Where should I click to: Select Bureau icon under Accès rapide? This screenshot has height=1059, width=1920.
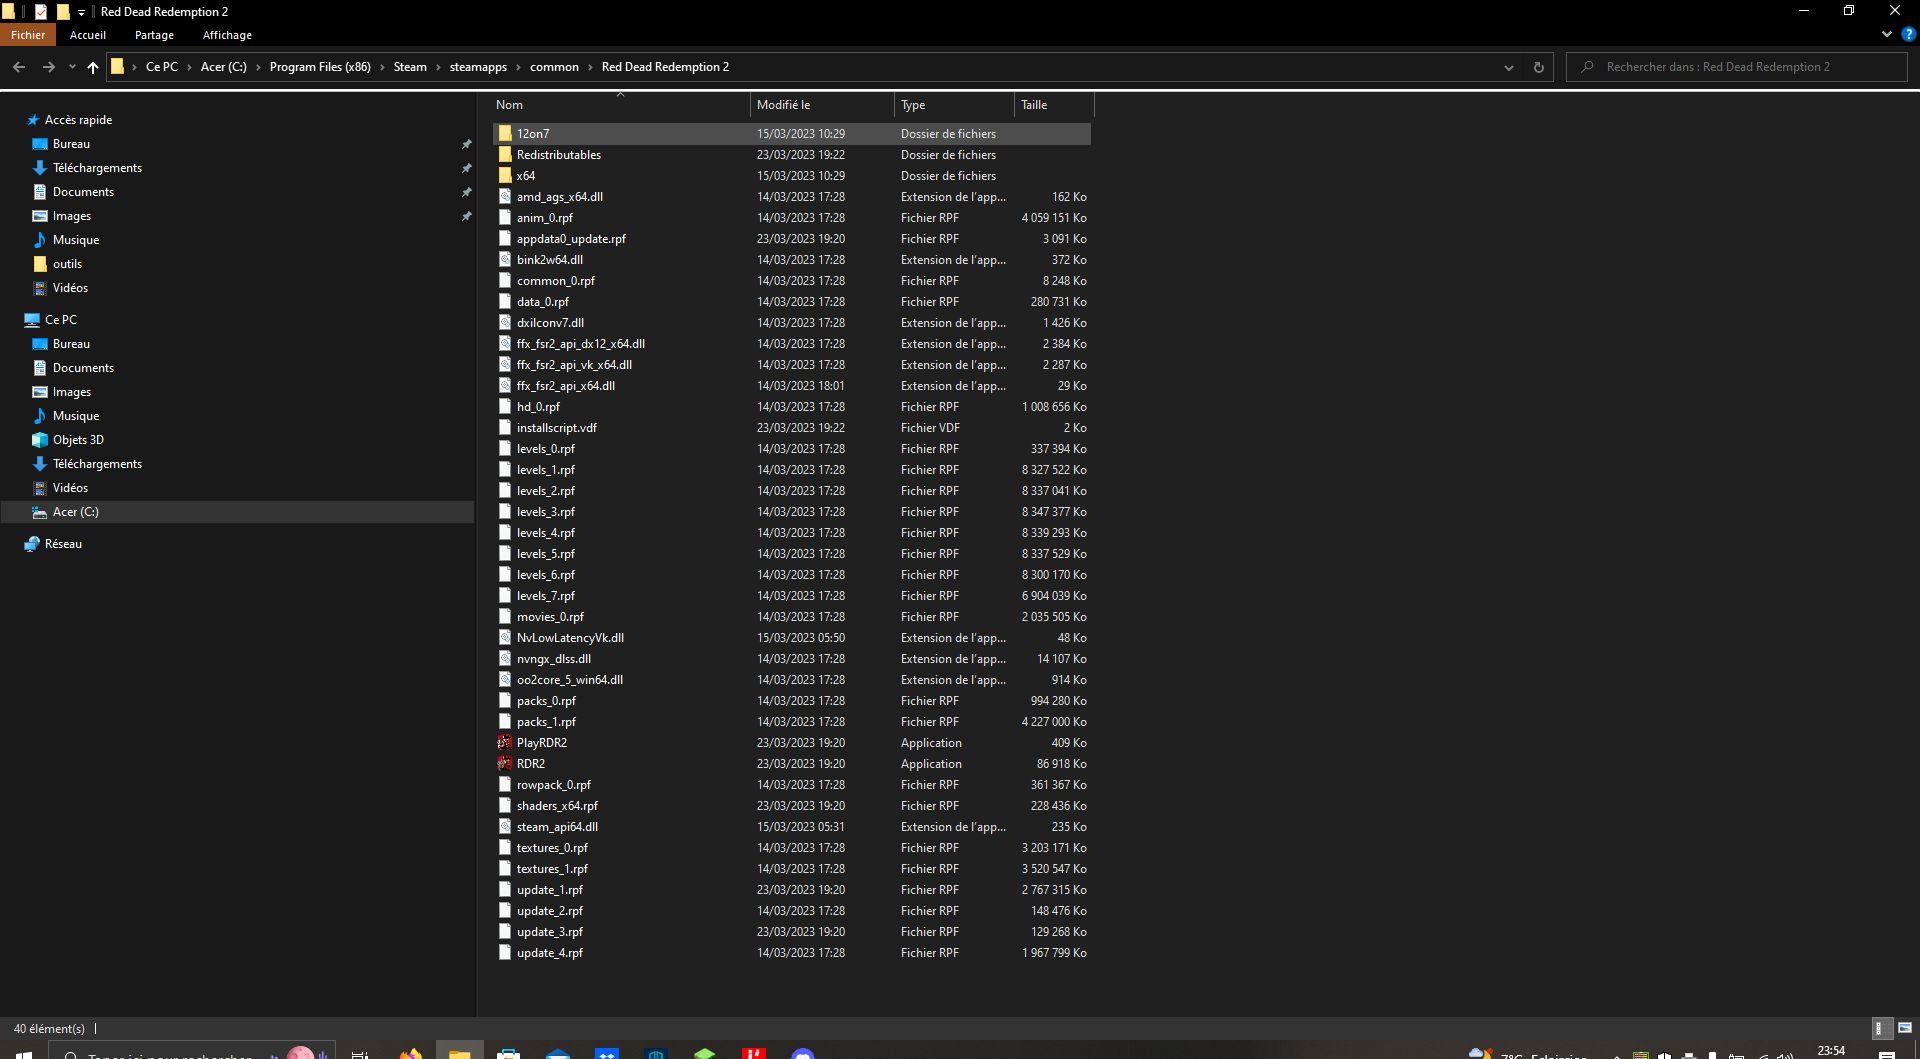(x=40, y=144)
